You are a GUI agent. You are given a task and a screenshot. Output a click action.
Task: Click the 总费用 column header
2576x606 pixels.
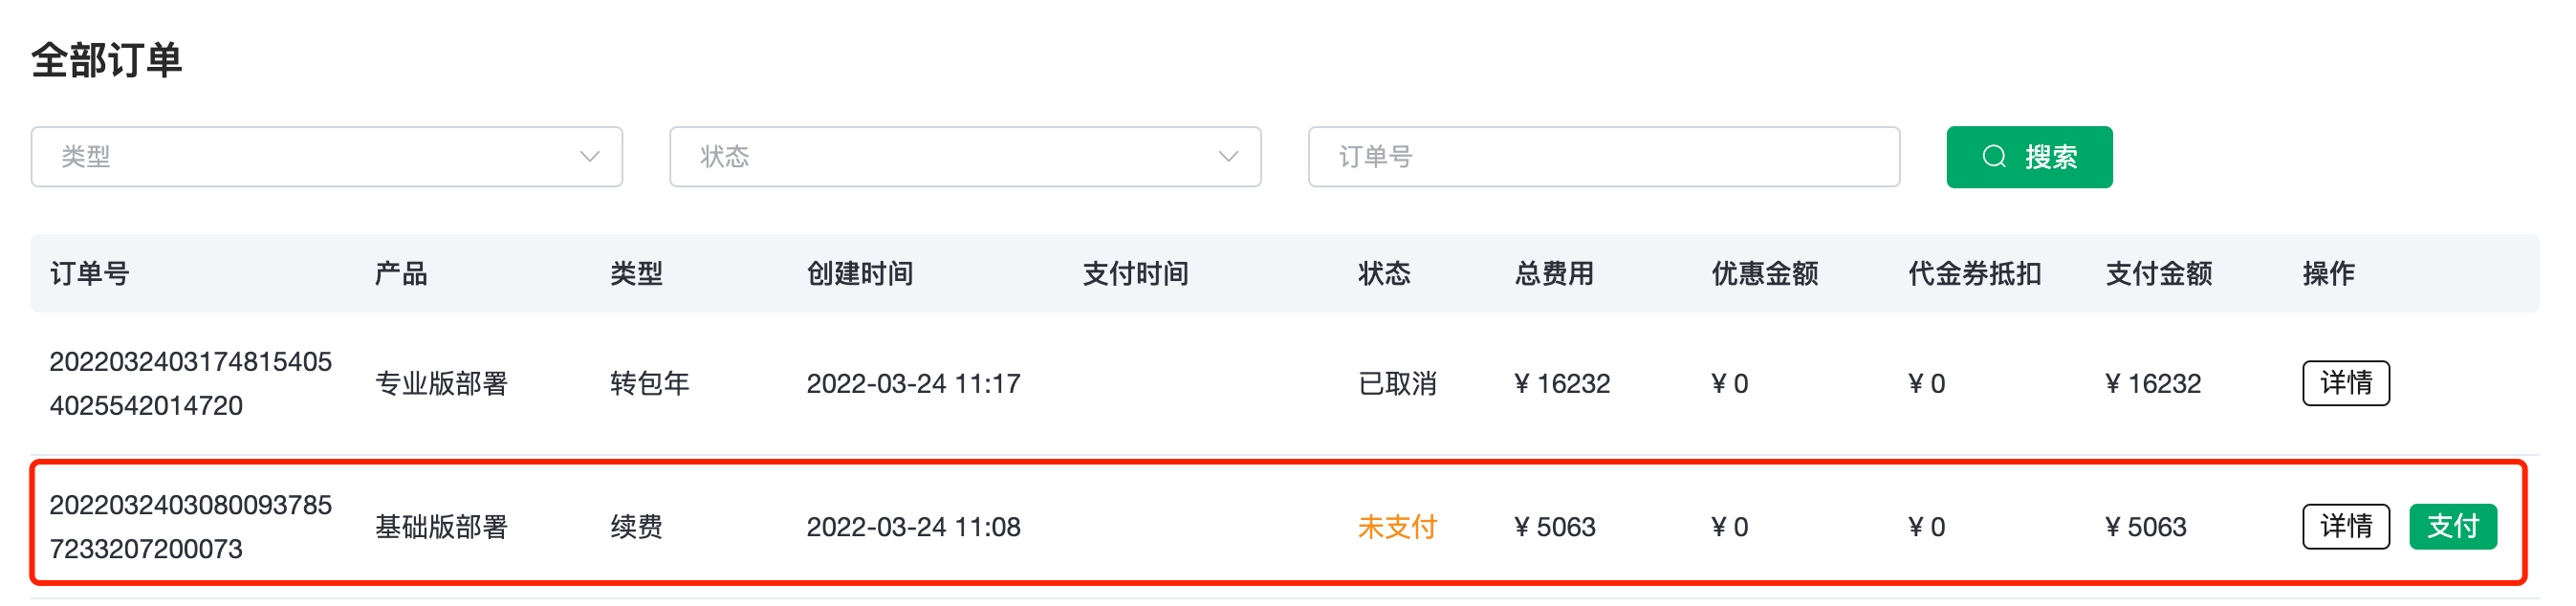(1553, 274)
